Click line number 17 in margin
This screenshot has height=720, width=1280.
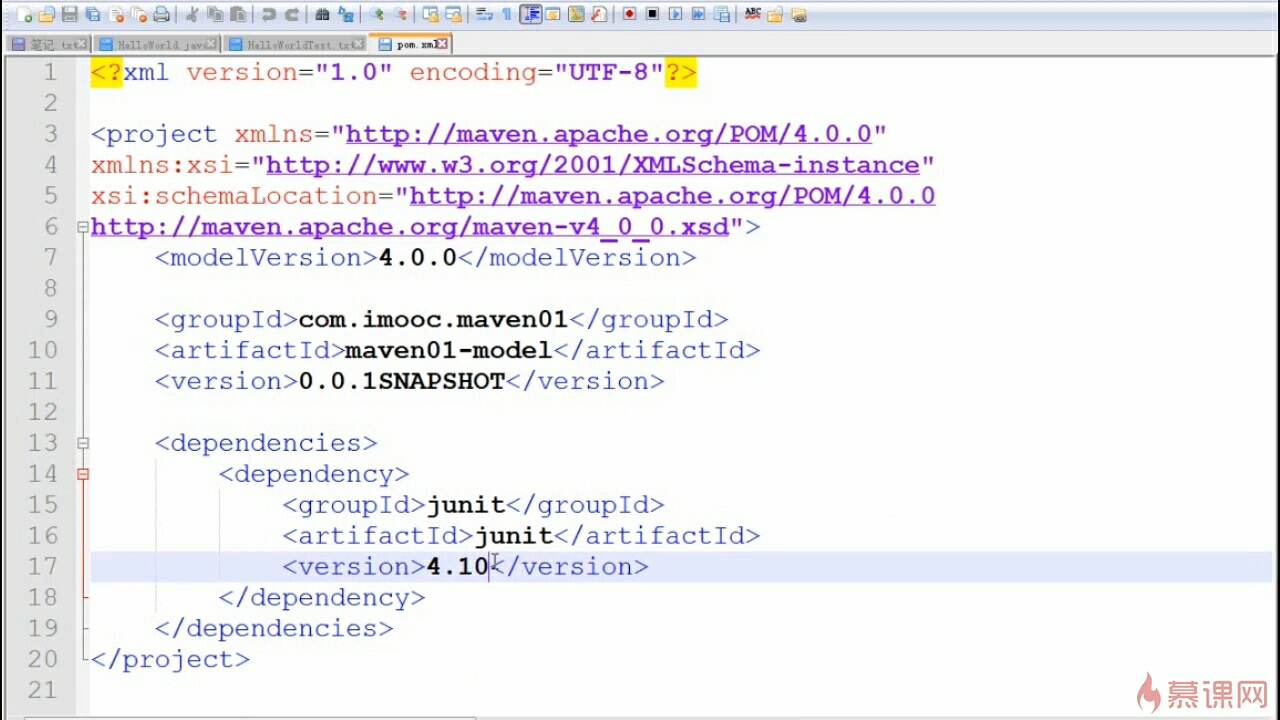(42, 567)
